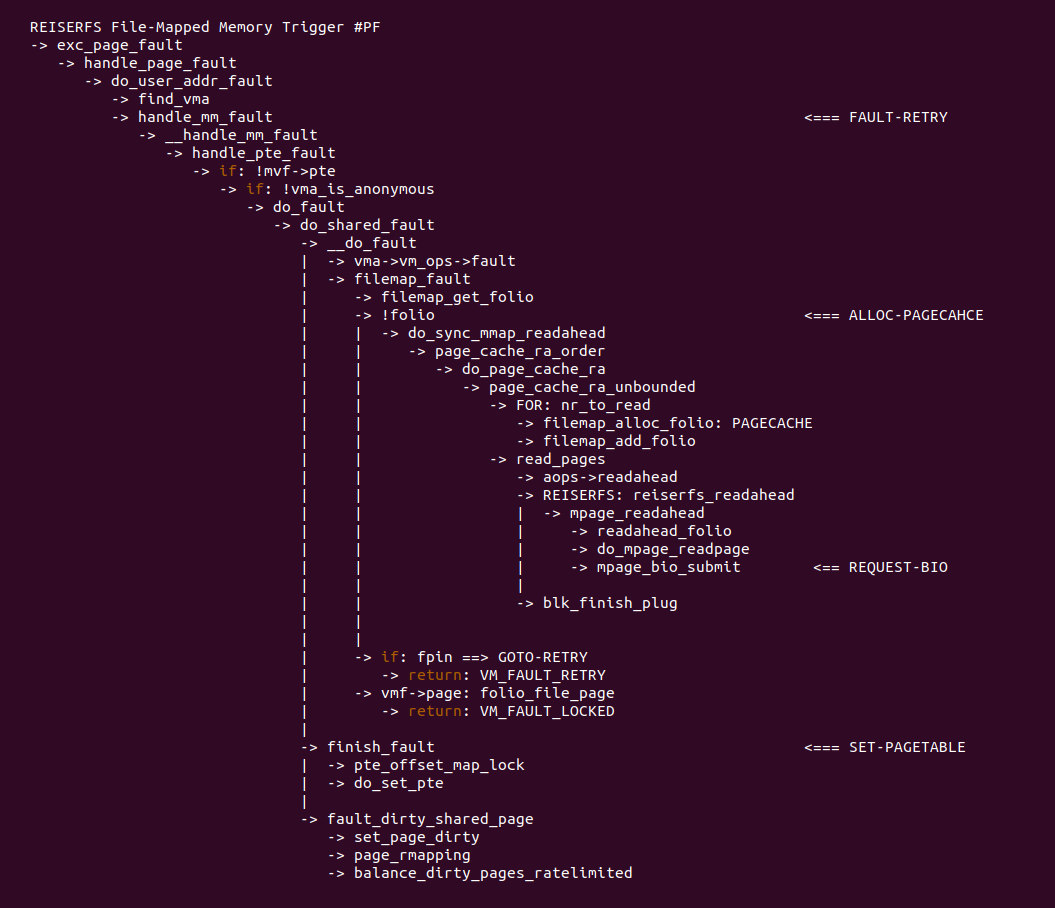Viewport: 1055px width, 908px height.
Task: Click the find_vma text
Action: (173, 99)
